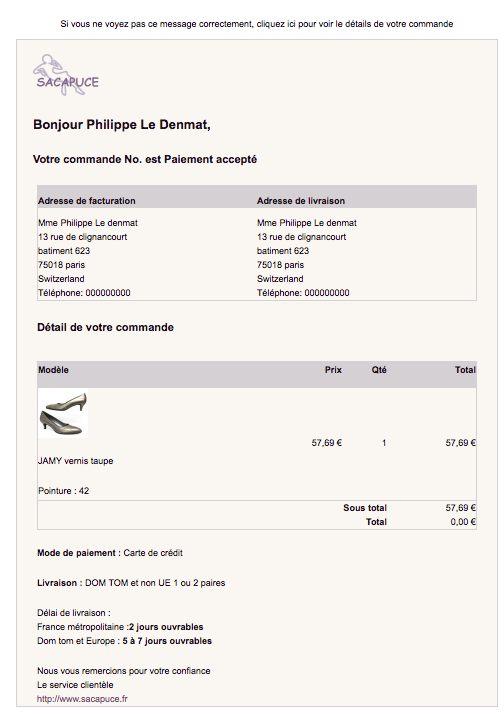Viewport: 504px width, 723px height.
Task: Click the JAMY vernis taupe product name
Action: [76, 461]
